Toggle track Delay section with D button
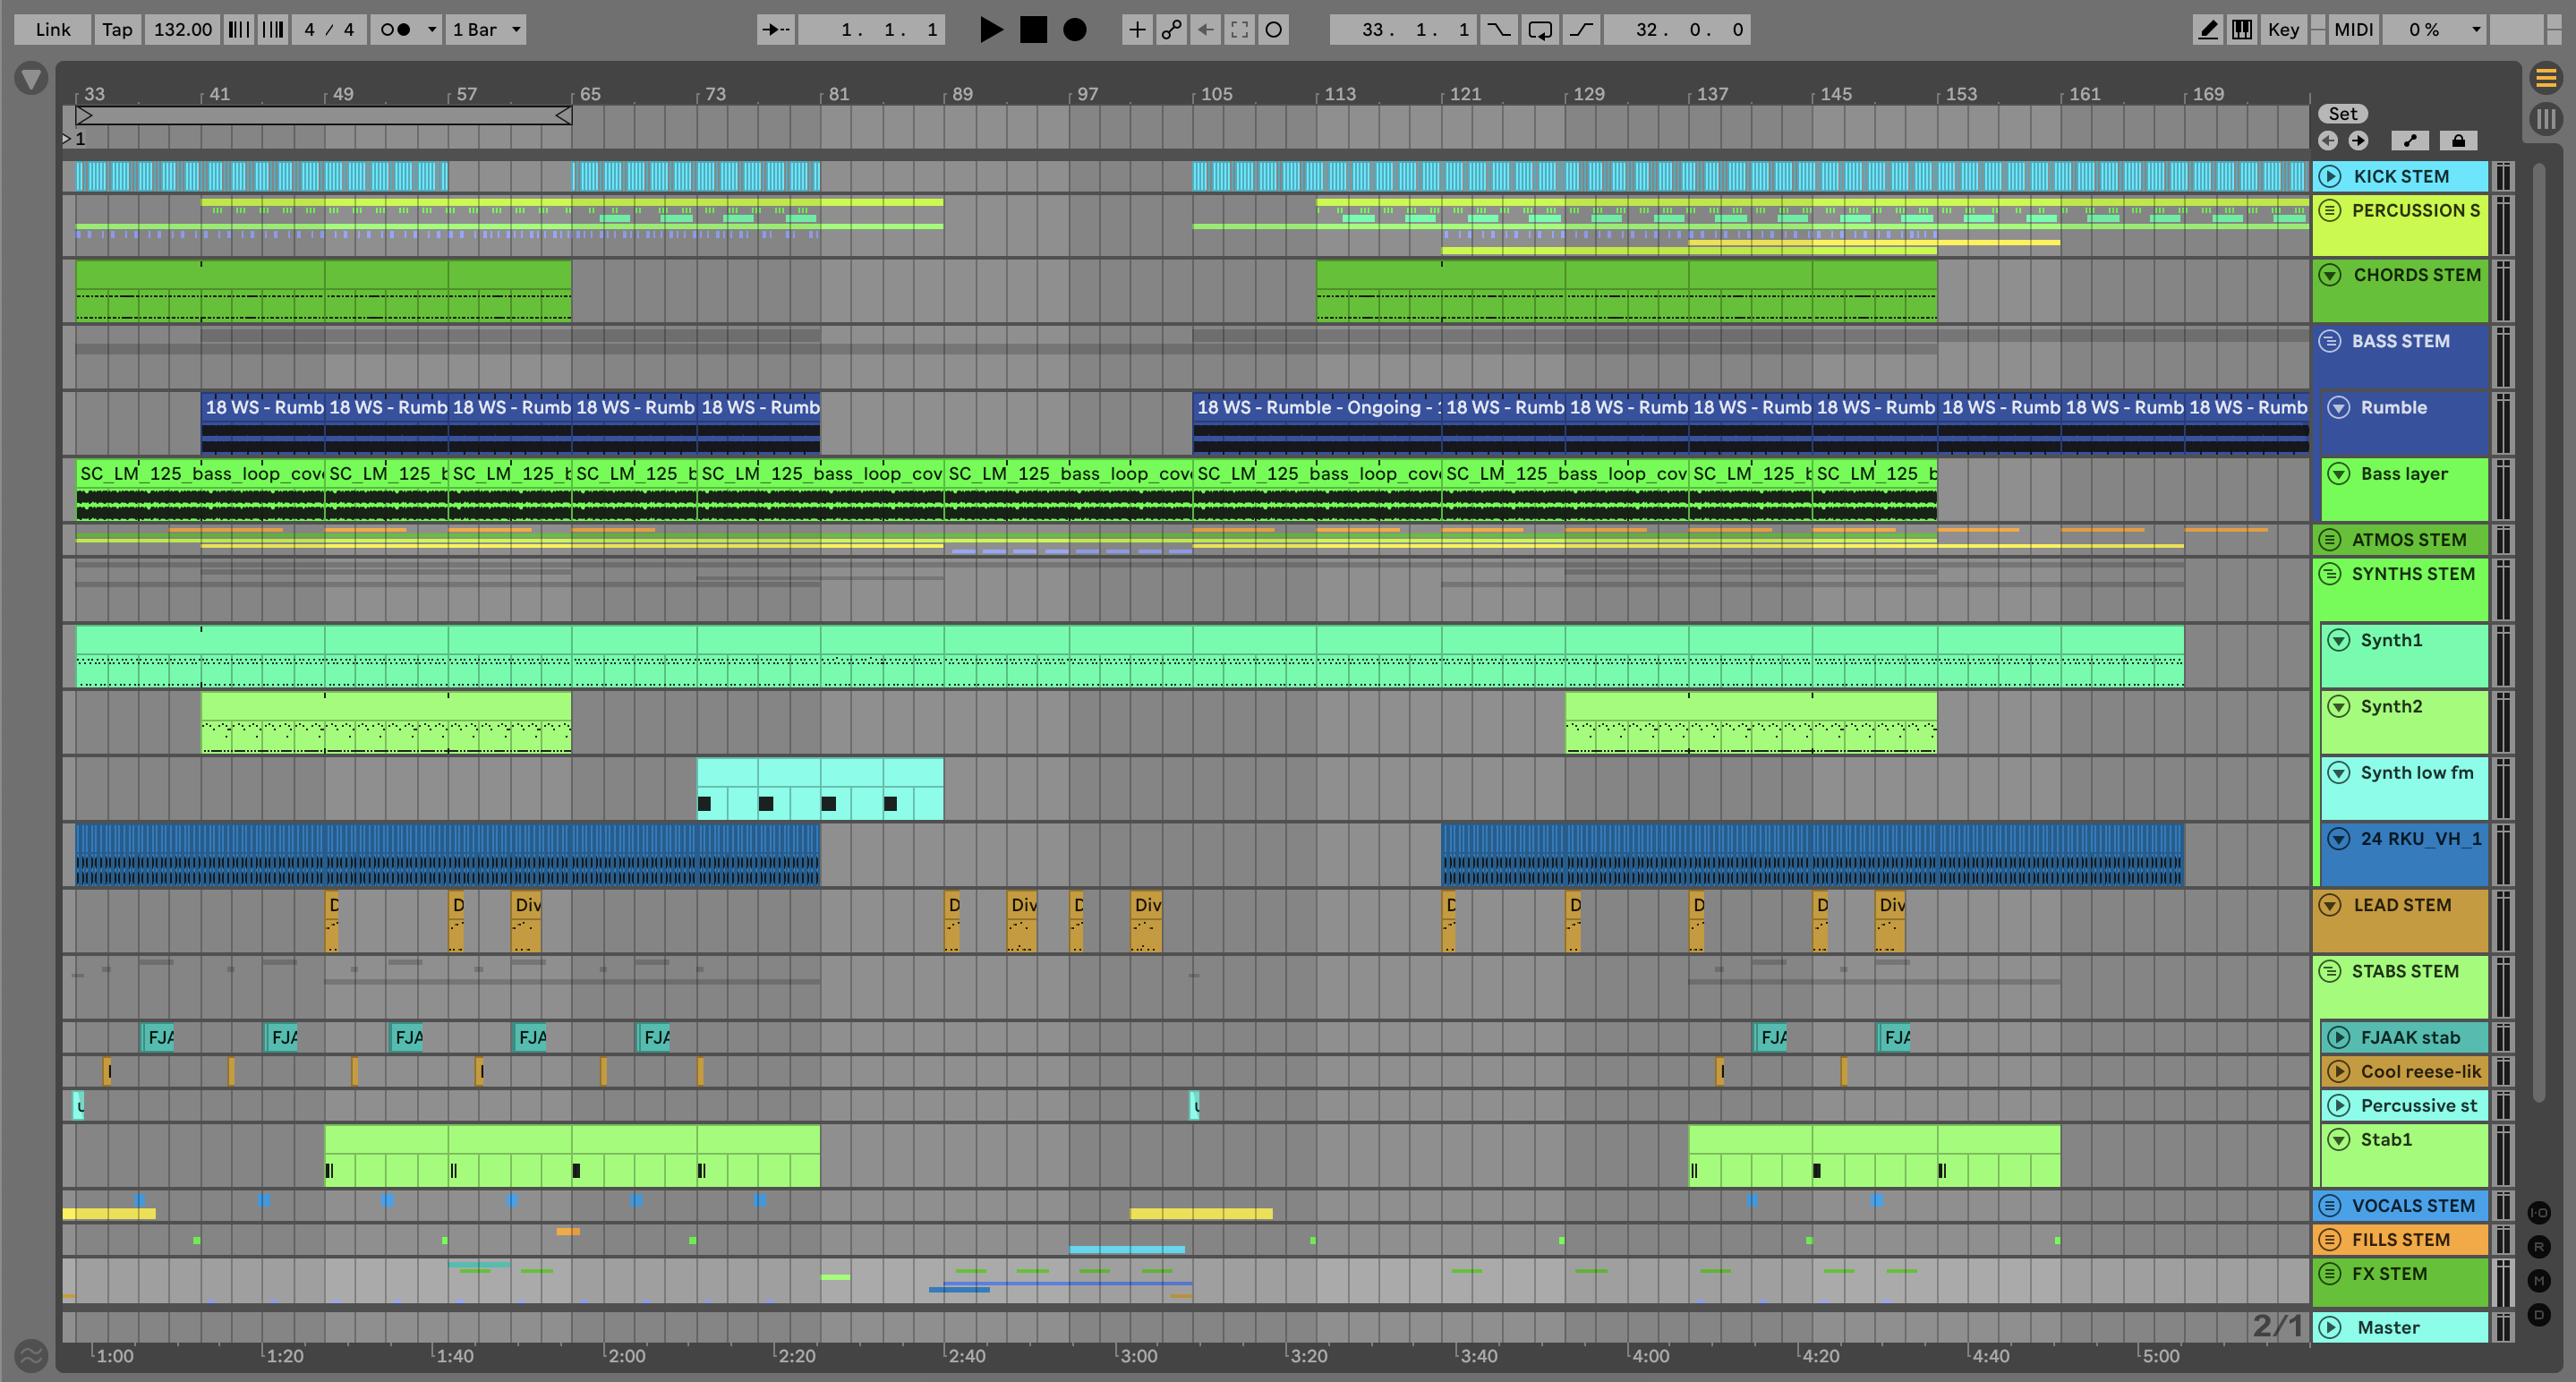Screen dimensions: 2576x1382 point(2539,1314)
